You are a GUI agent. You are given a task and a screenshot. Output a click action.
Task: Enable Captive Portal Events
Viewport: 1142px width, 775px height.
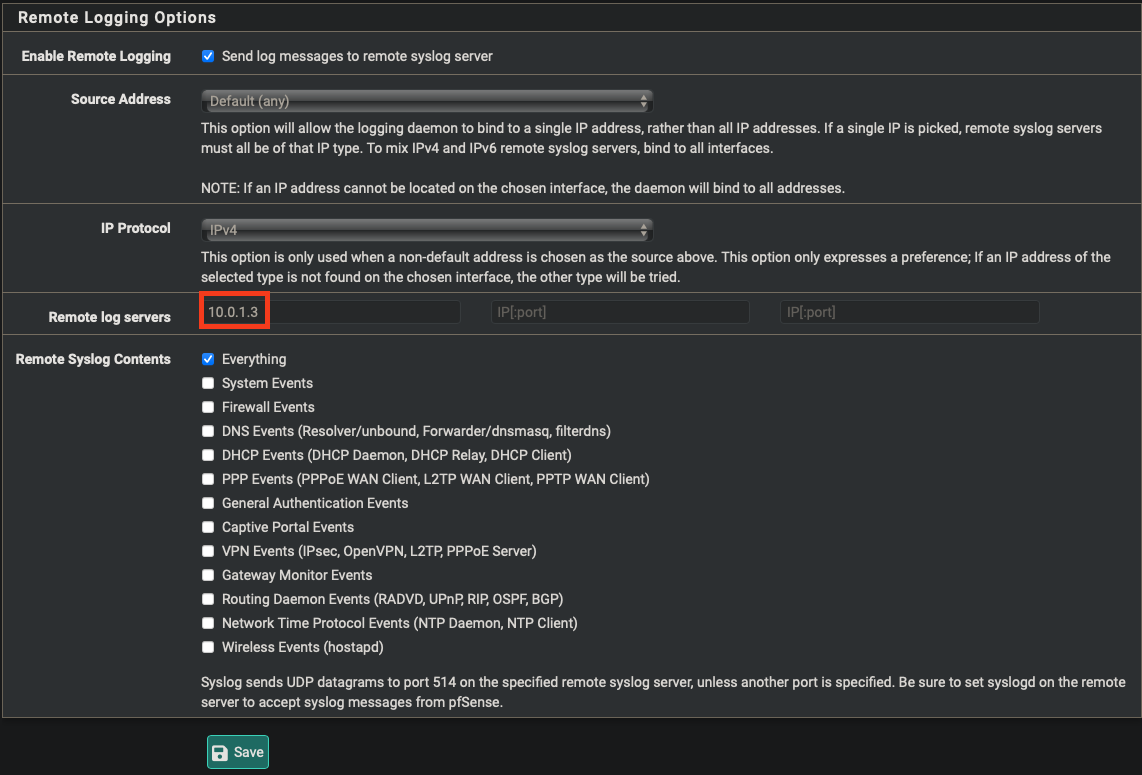[x=208, y=527]
